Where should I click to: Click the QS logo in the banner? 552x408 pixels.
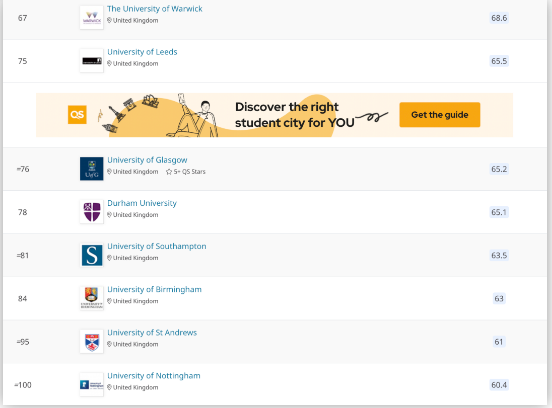coord(77,115)
